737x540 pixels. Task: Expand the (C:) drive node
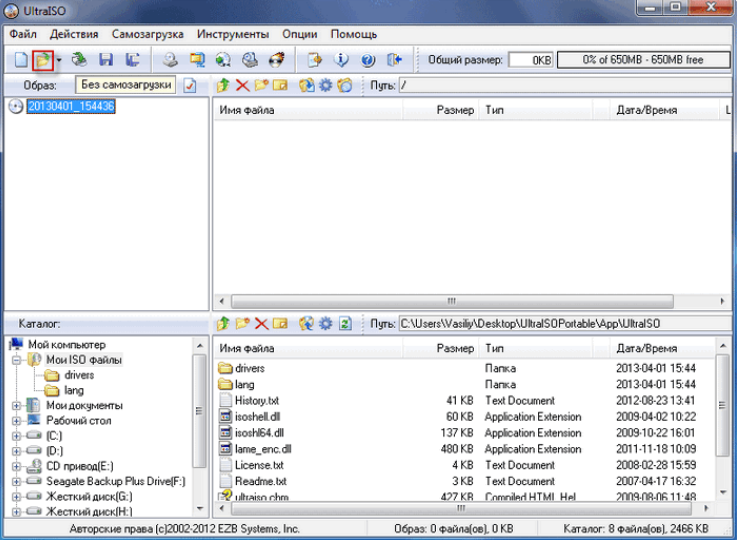pos(16,436)
